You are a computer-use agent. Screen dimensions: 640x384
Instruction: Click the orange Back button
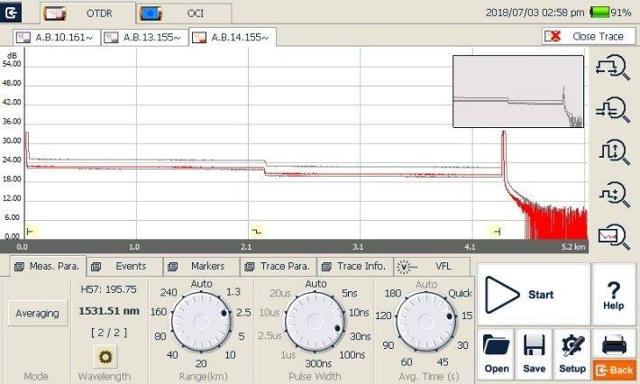[x=614, y=371]
